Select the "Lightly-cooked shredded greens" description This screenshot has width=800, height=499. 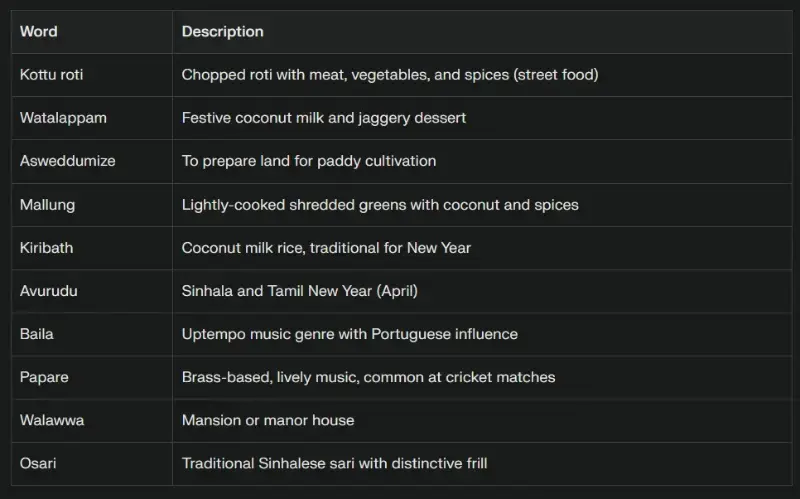pos(380,204)
